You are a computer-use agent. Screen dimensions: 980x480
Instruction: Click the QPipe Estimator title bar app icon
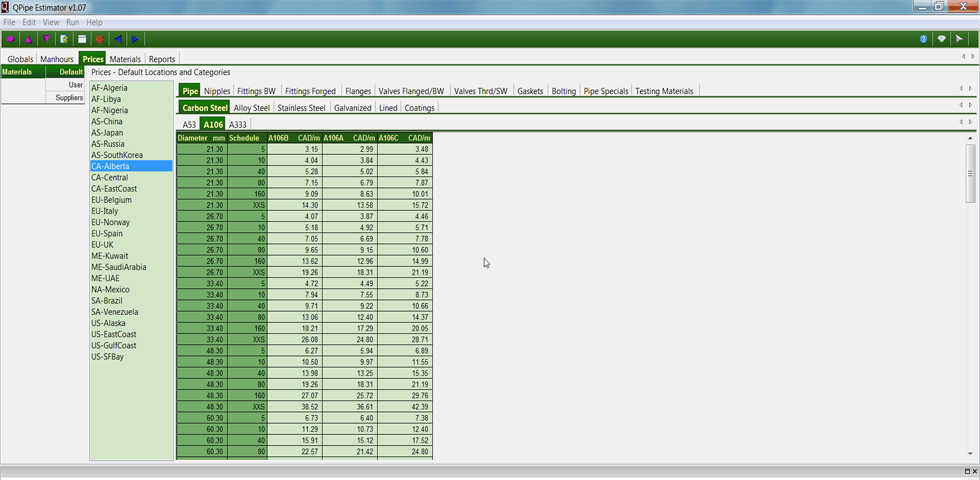coord(6,6)
